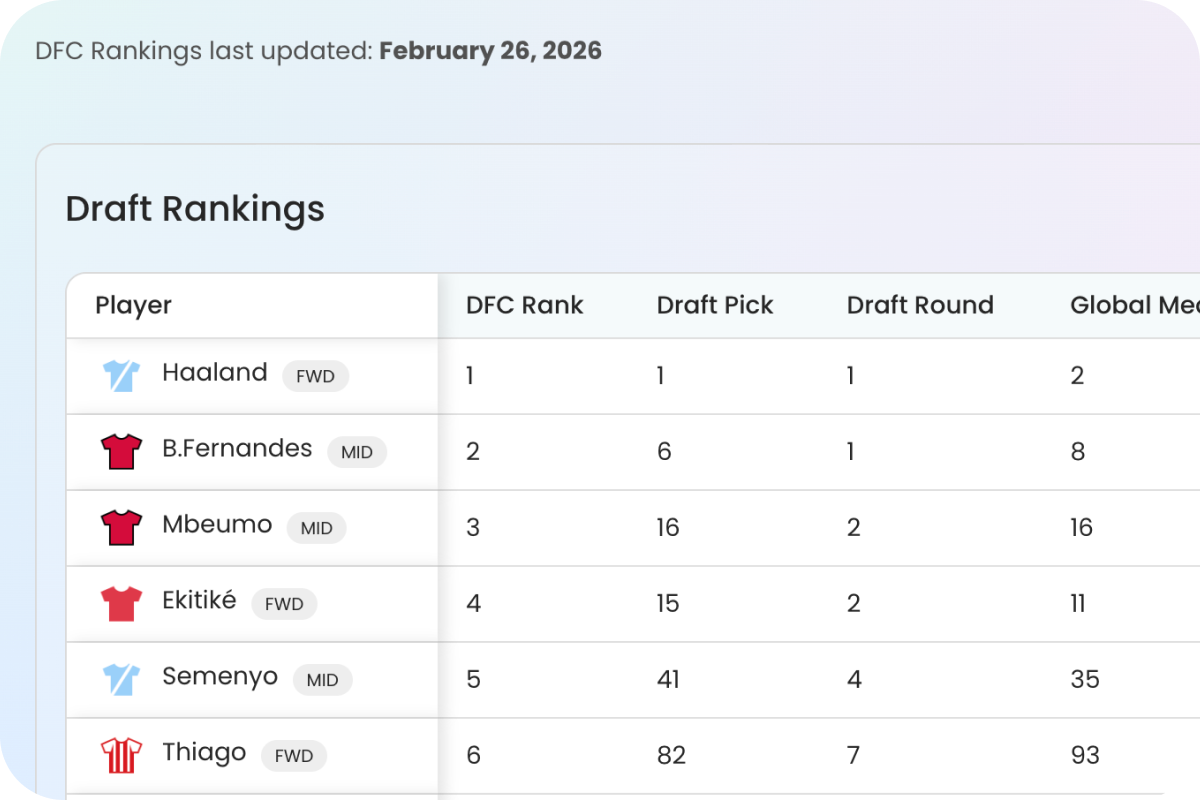Click the jersey icon beside Ekitiké
Screen dimensions: 1200x800
[x=120, y=602]
